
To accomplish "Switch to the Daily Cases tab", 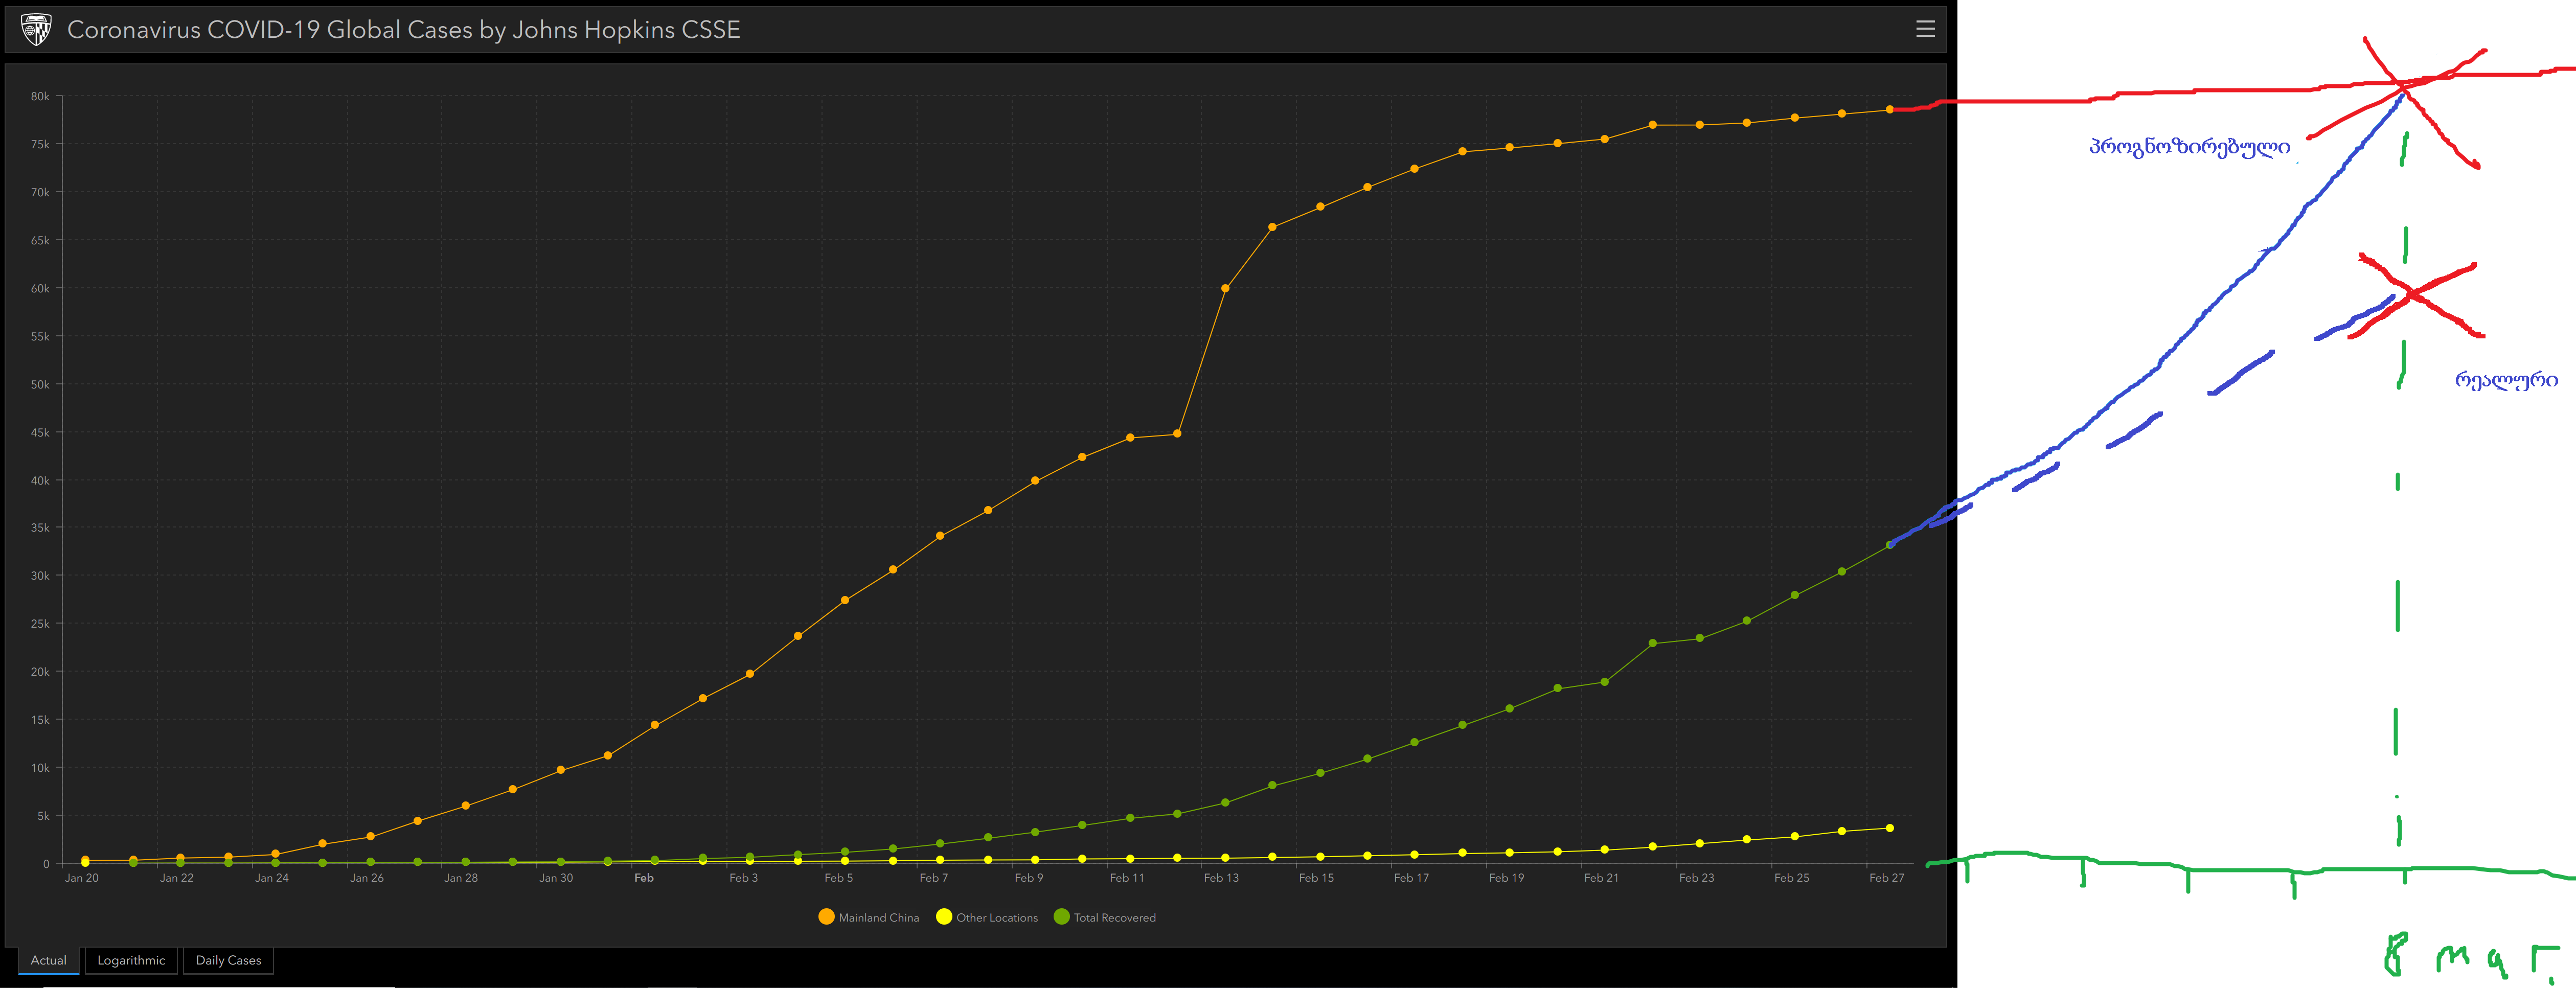I will [228, 960].
